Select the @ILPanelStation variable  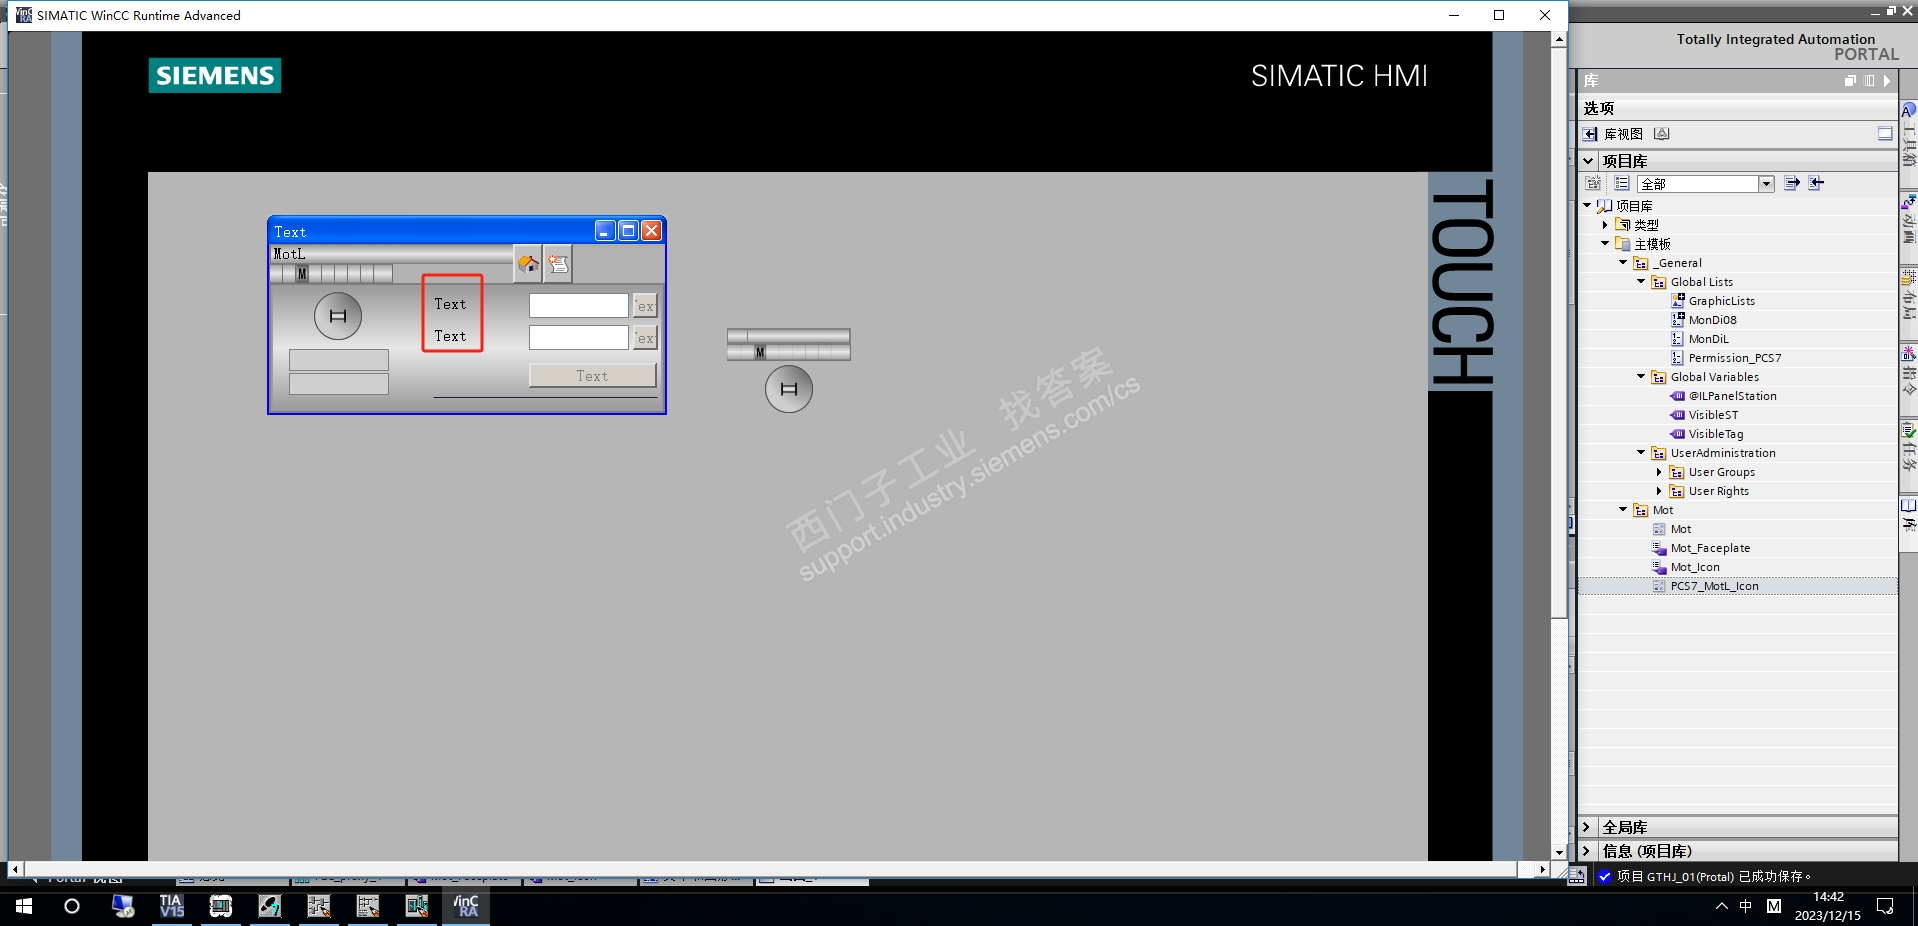pos(1733,396)
